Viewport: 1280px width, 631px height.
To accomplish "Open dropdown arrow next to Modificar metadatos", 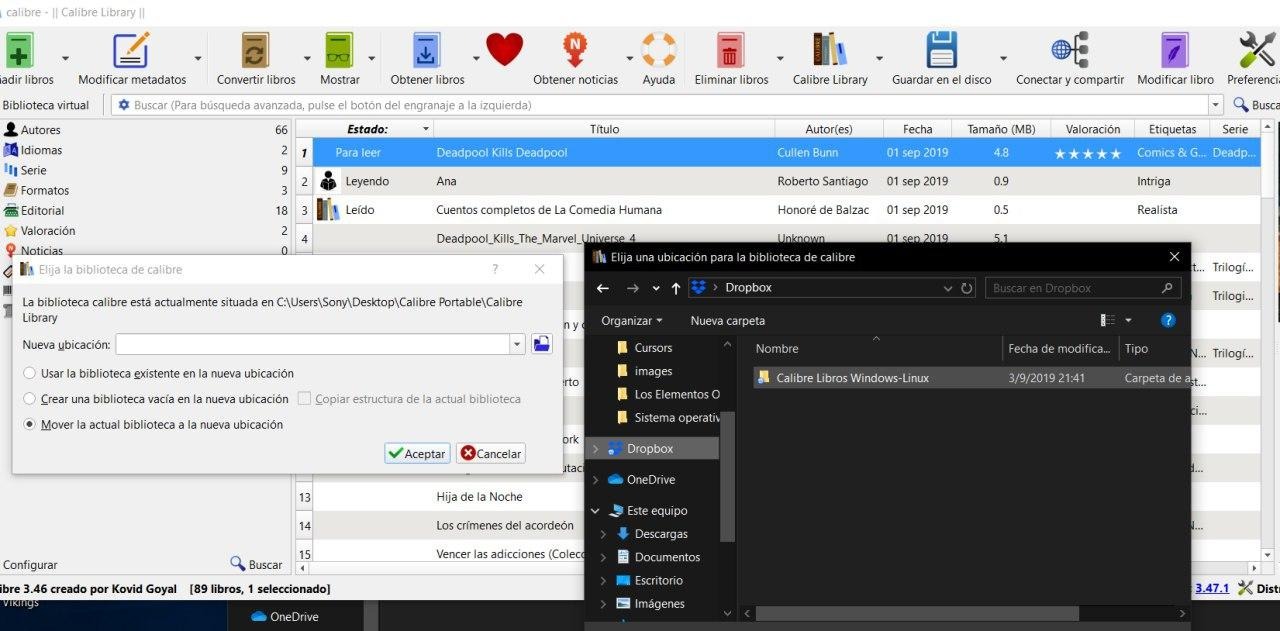I will coord(198,58).
